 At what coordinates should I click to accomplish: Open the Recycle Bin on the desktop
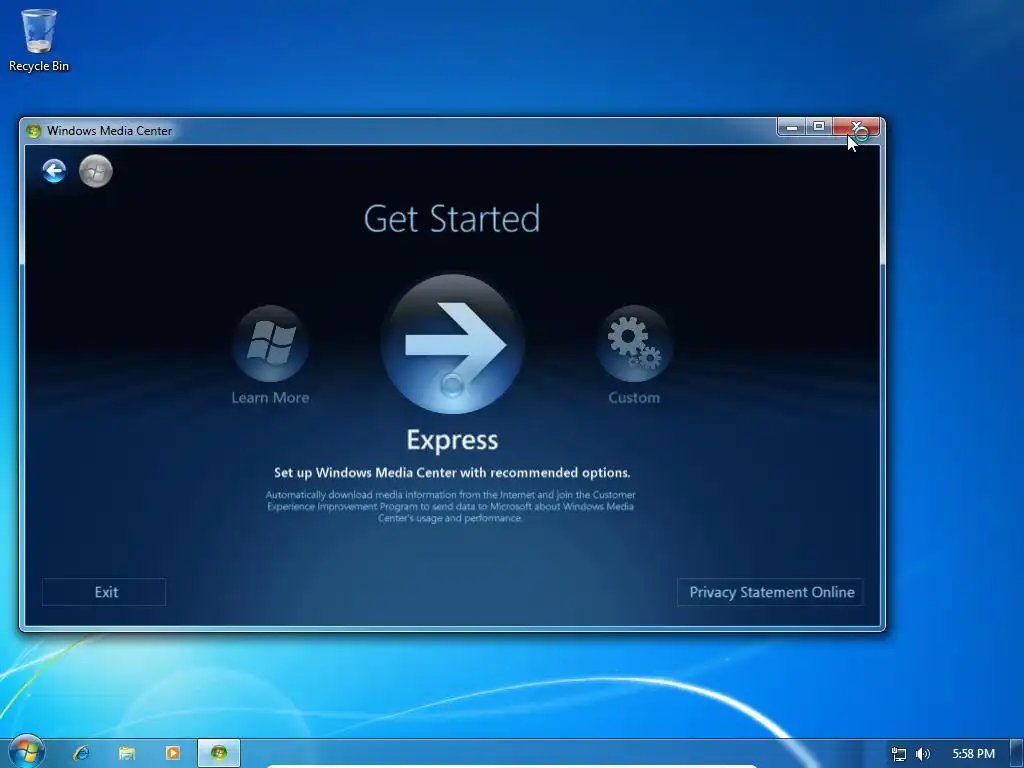point(39,40)
